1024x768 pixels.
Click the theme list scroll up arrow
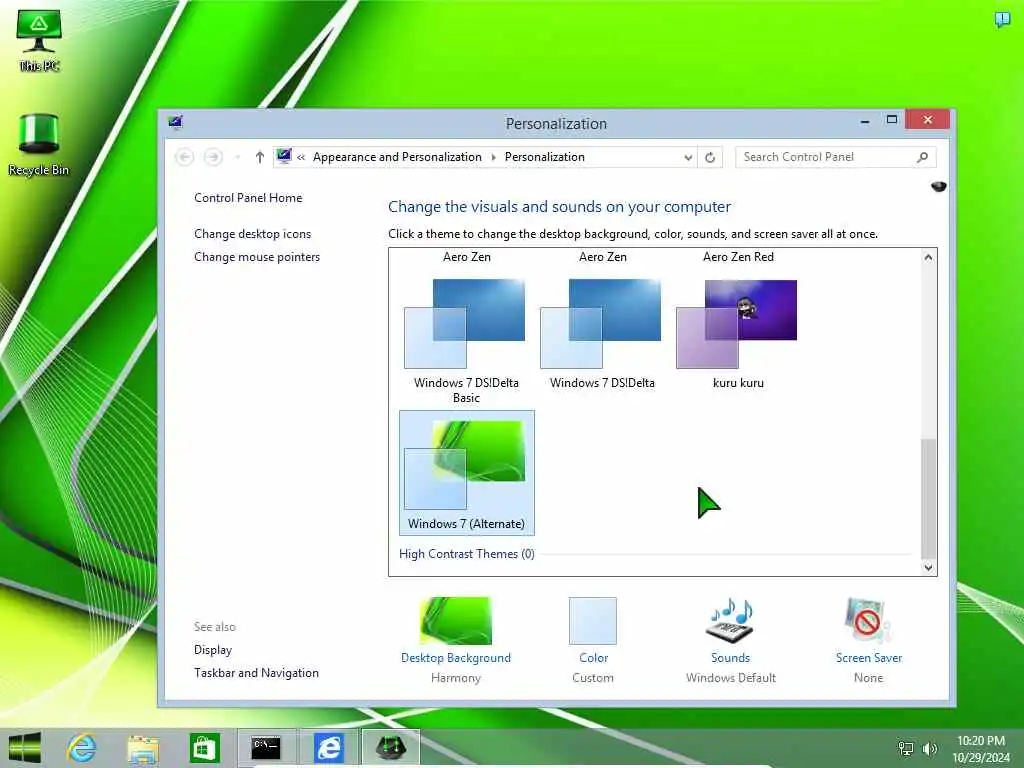928,257
